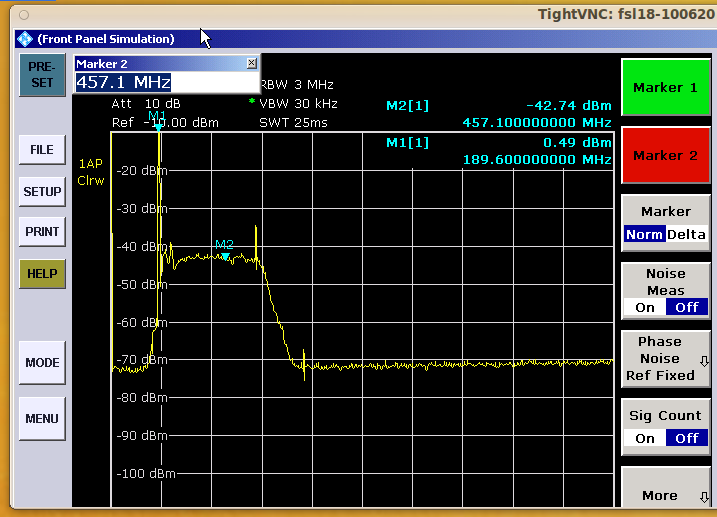Enable Sig Count by clicking On
Screen dimensions: 717x517
(x=645, y=438)
